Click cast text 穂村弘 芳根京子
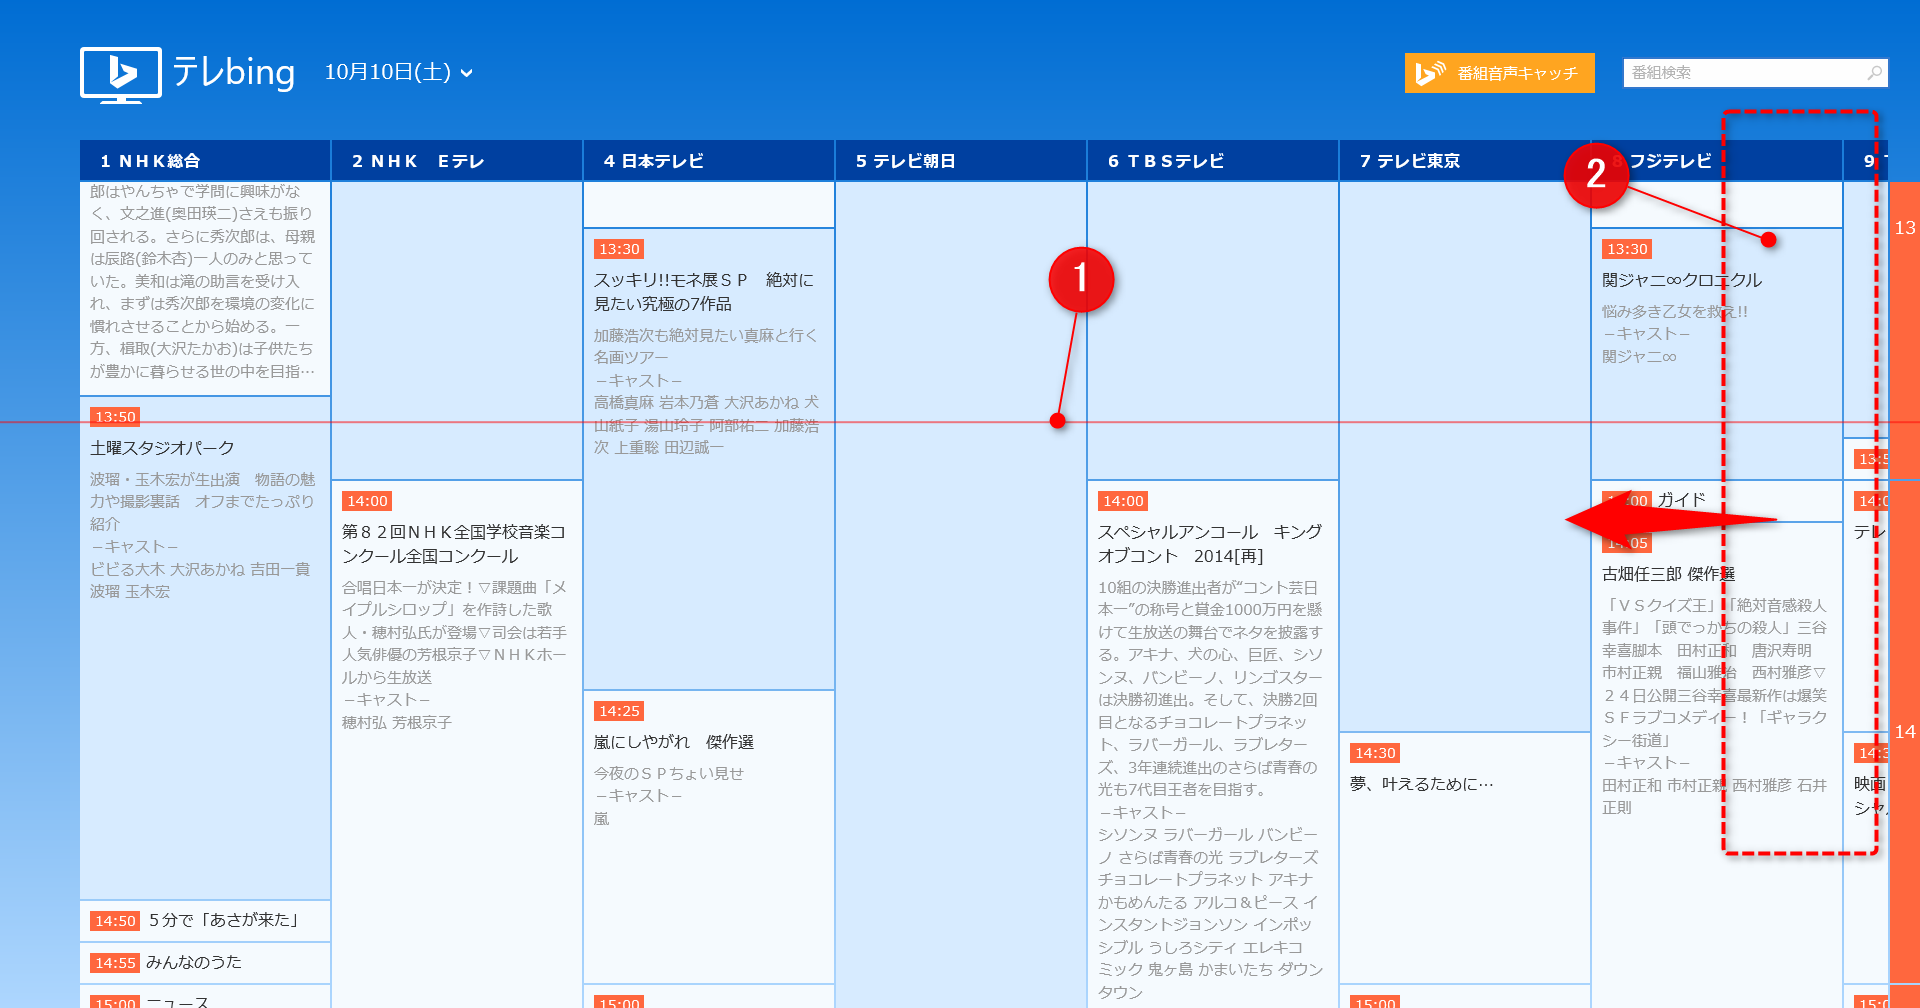Image resolution: width=1920 pixels, height=1008 pixels. pyautogui.click(x=397, y=722)
